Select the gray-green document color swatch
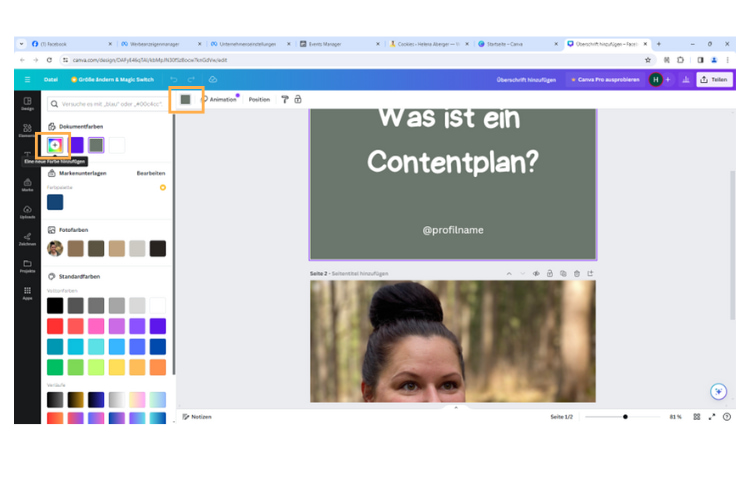750x500 pixels. click(96, 145)
